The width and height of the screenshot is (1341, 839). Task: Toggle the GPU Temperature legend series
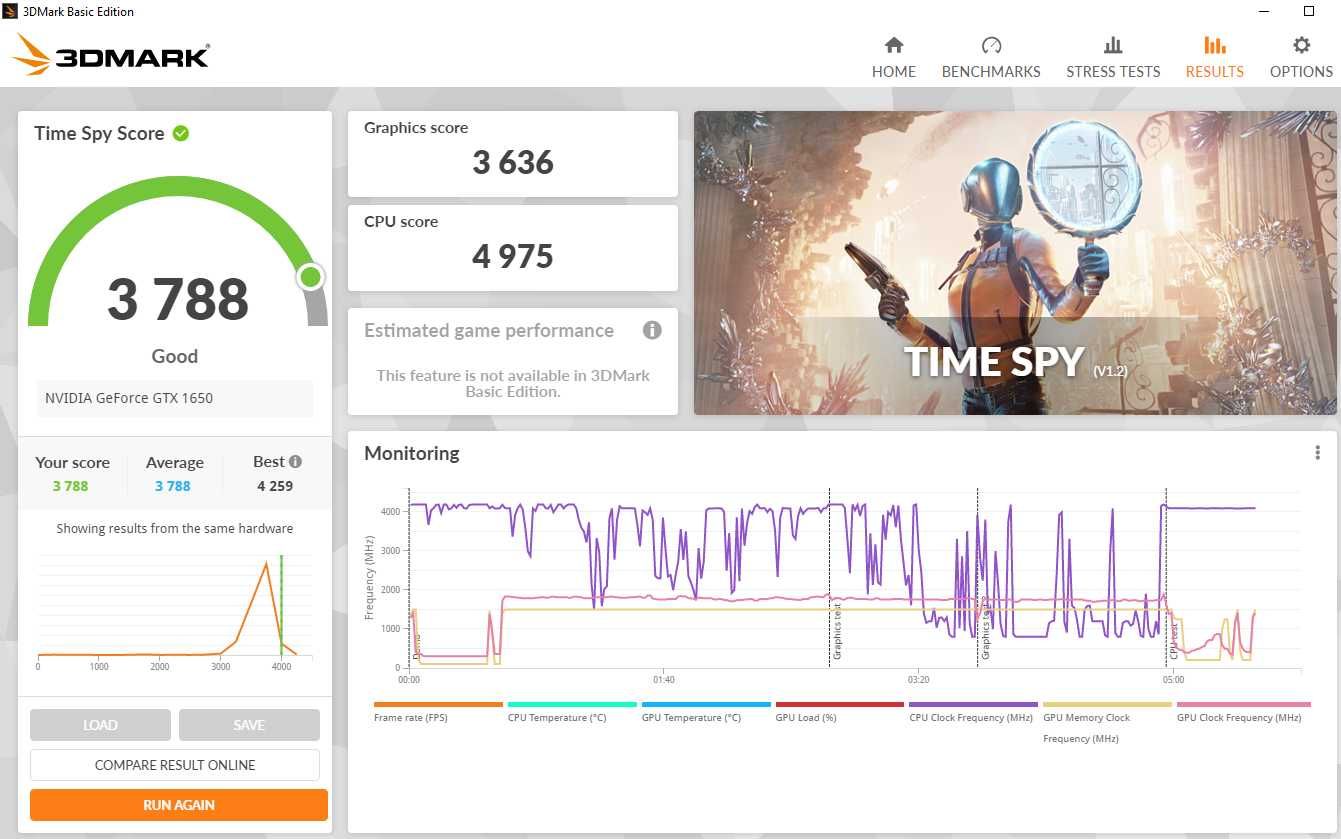click(706, 712)
